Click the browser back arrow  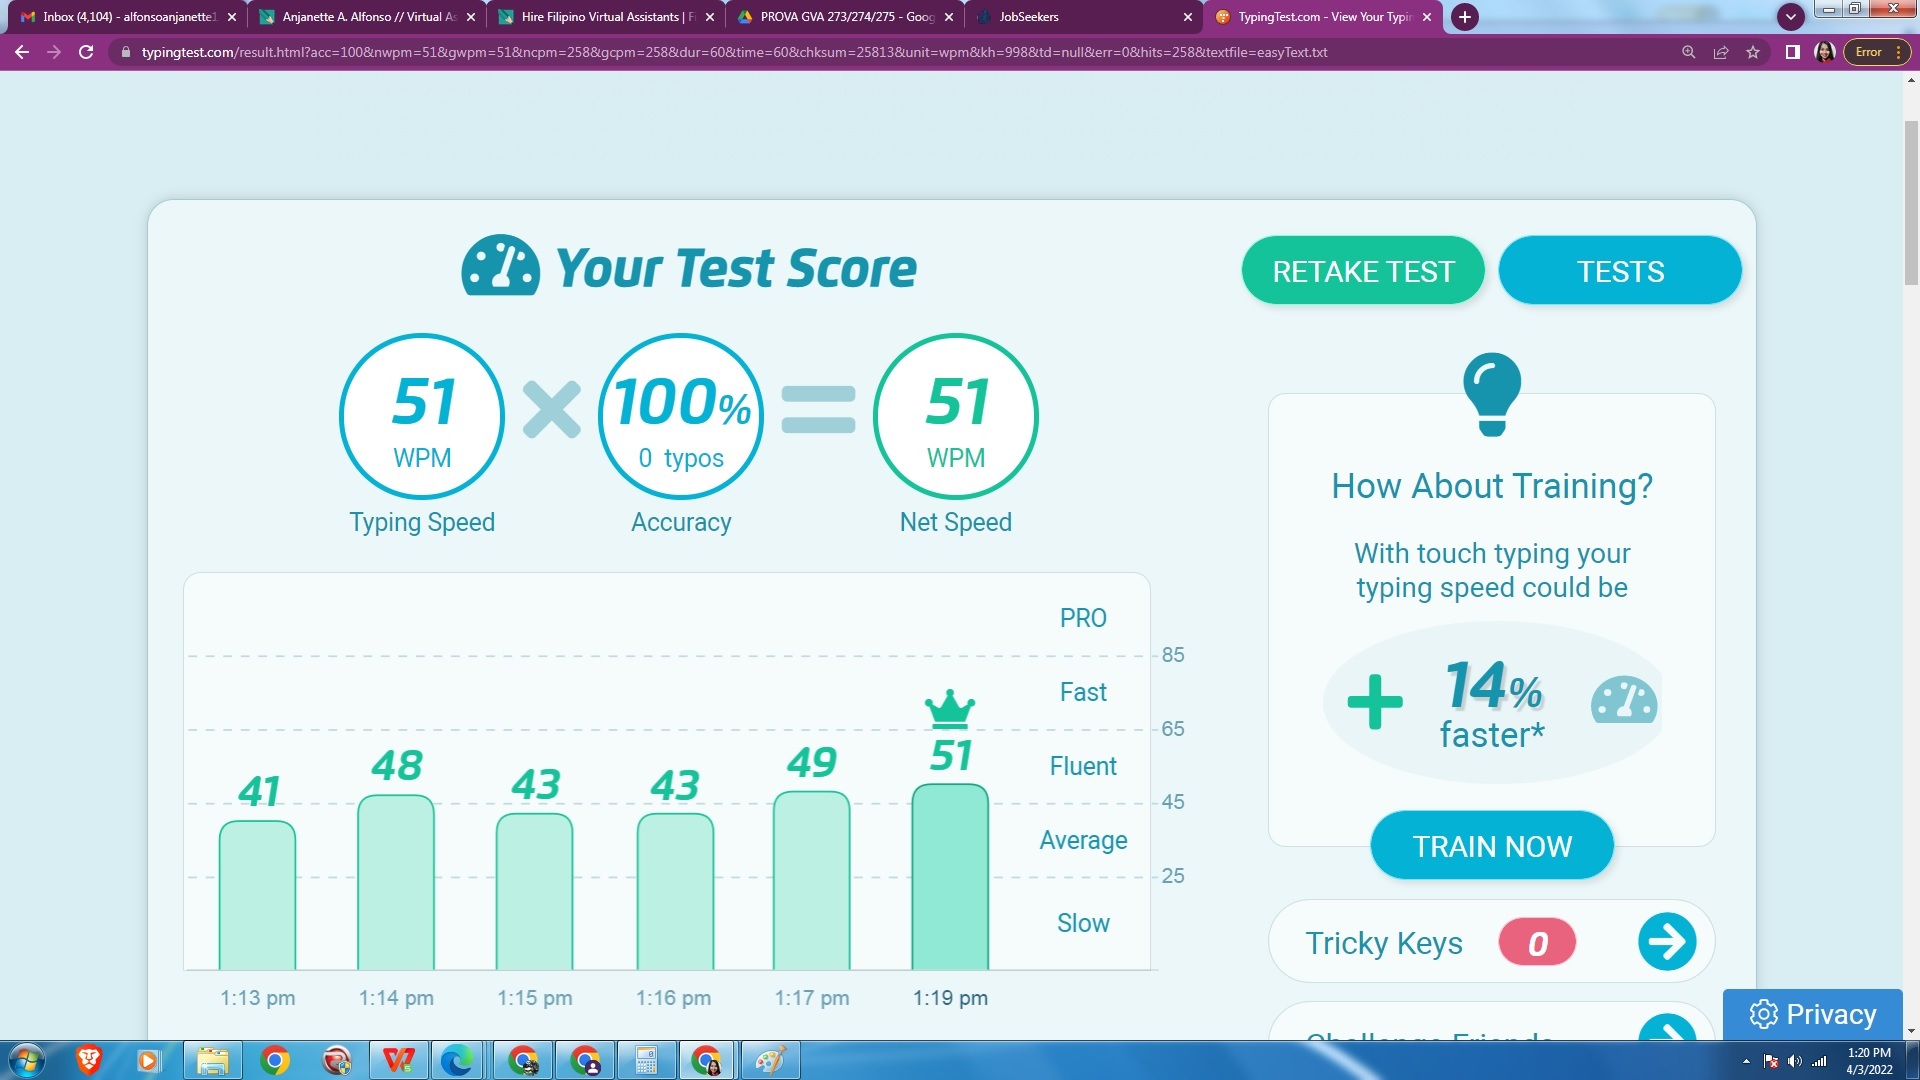click(x=22, y=52)
